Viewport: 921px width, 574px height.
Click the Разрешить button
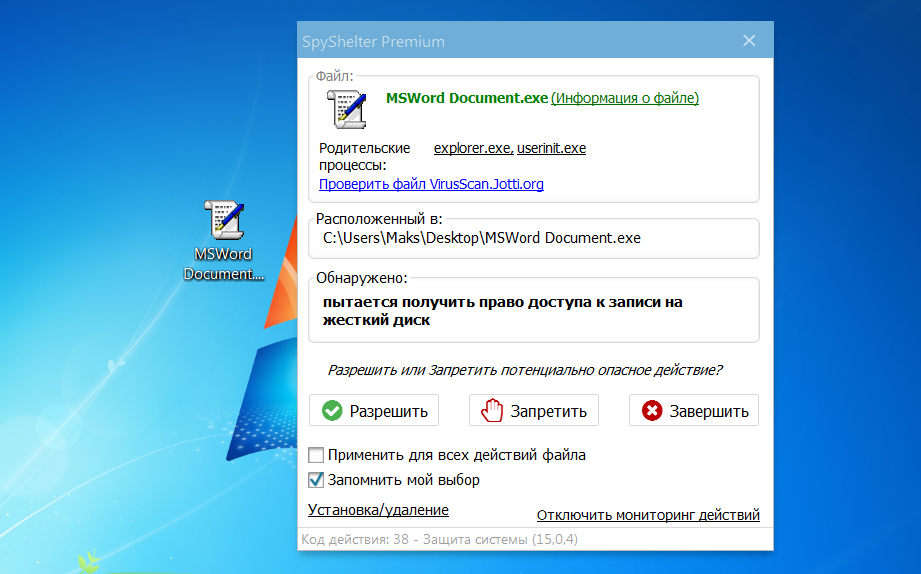pos(374,410)
